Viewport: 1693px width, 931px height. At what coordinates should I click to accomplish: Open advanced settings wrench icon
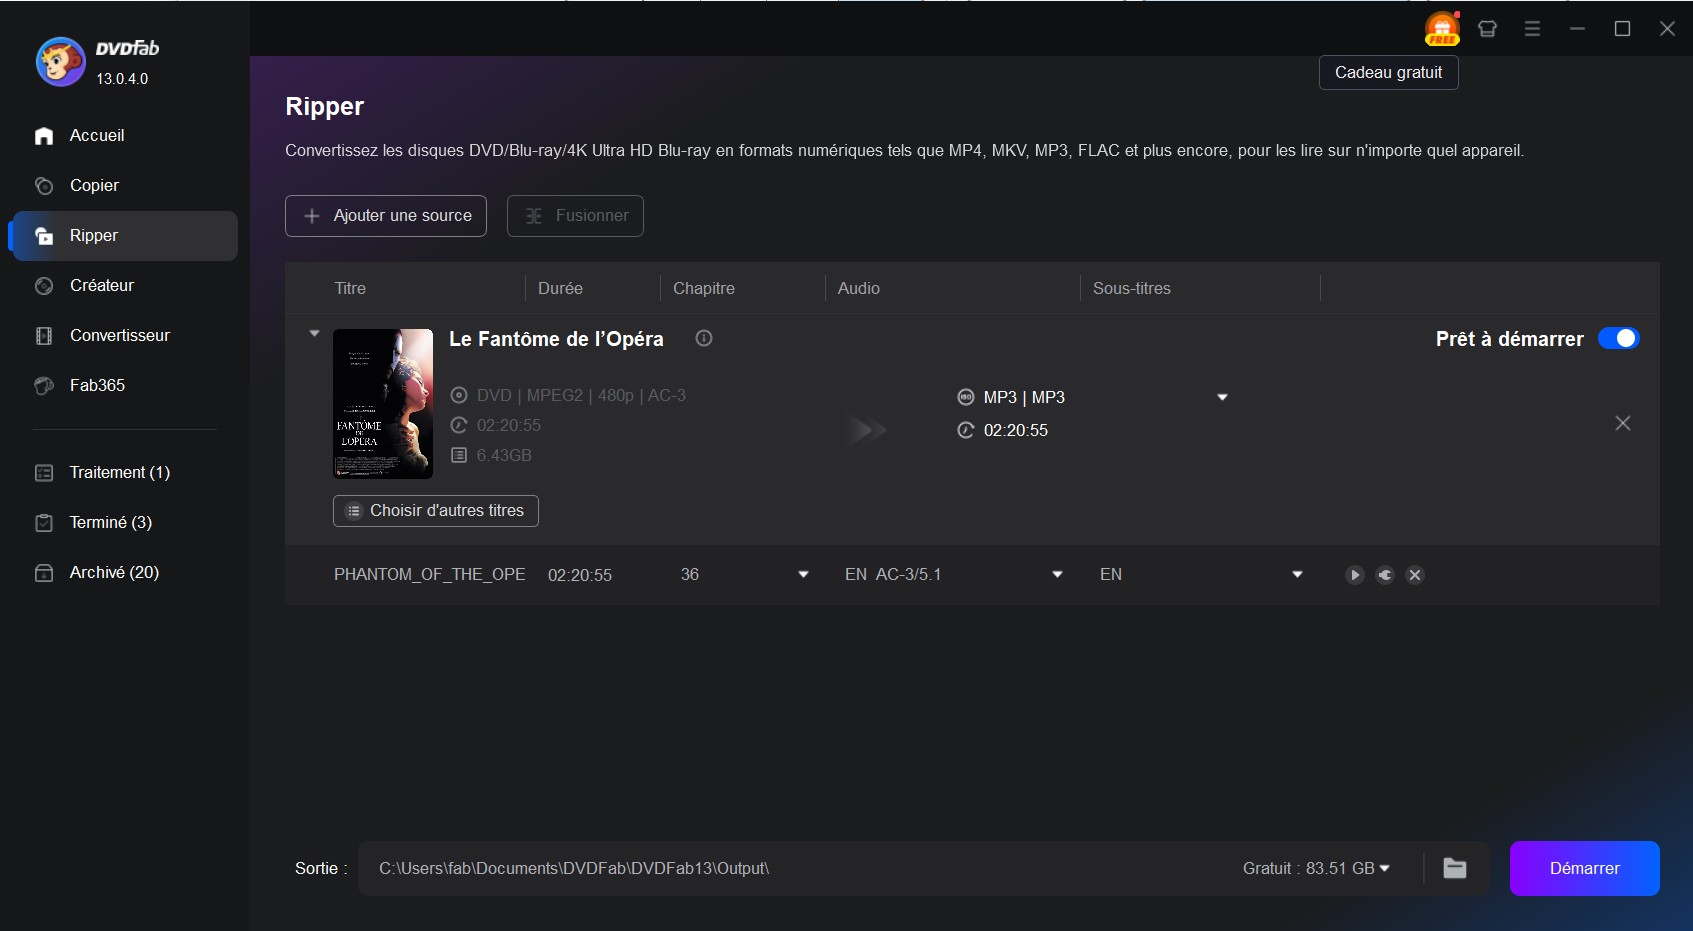[1385, 575]
